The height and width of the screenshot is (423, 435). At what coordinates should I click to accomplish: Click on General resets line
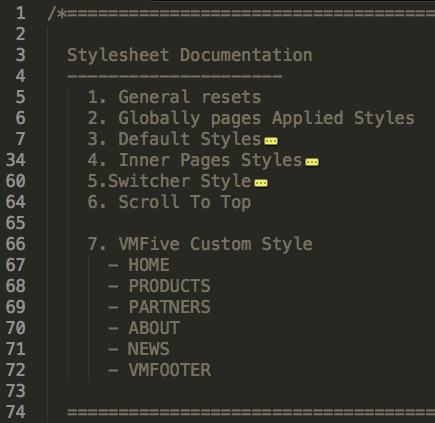tap(174, 97)
